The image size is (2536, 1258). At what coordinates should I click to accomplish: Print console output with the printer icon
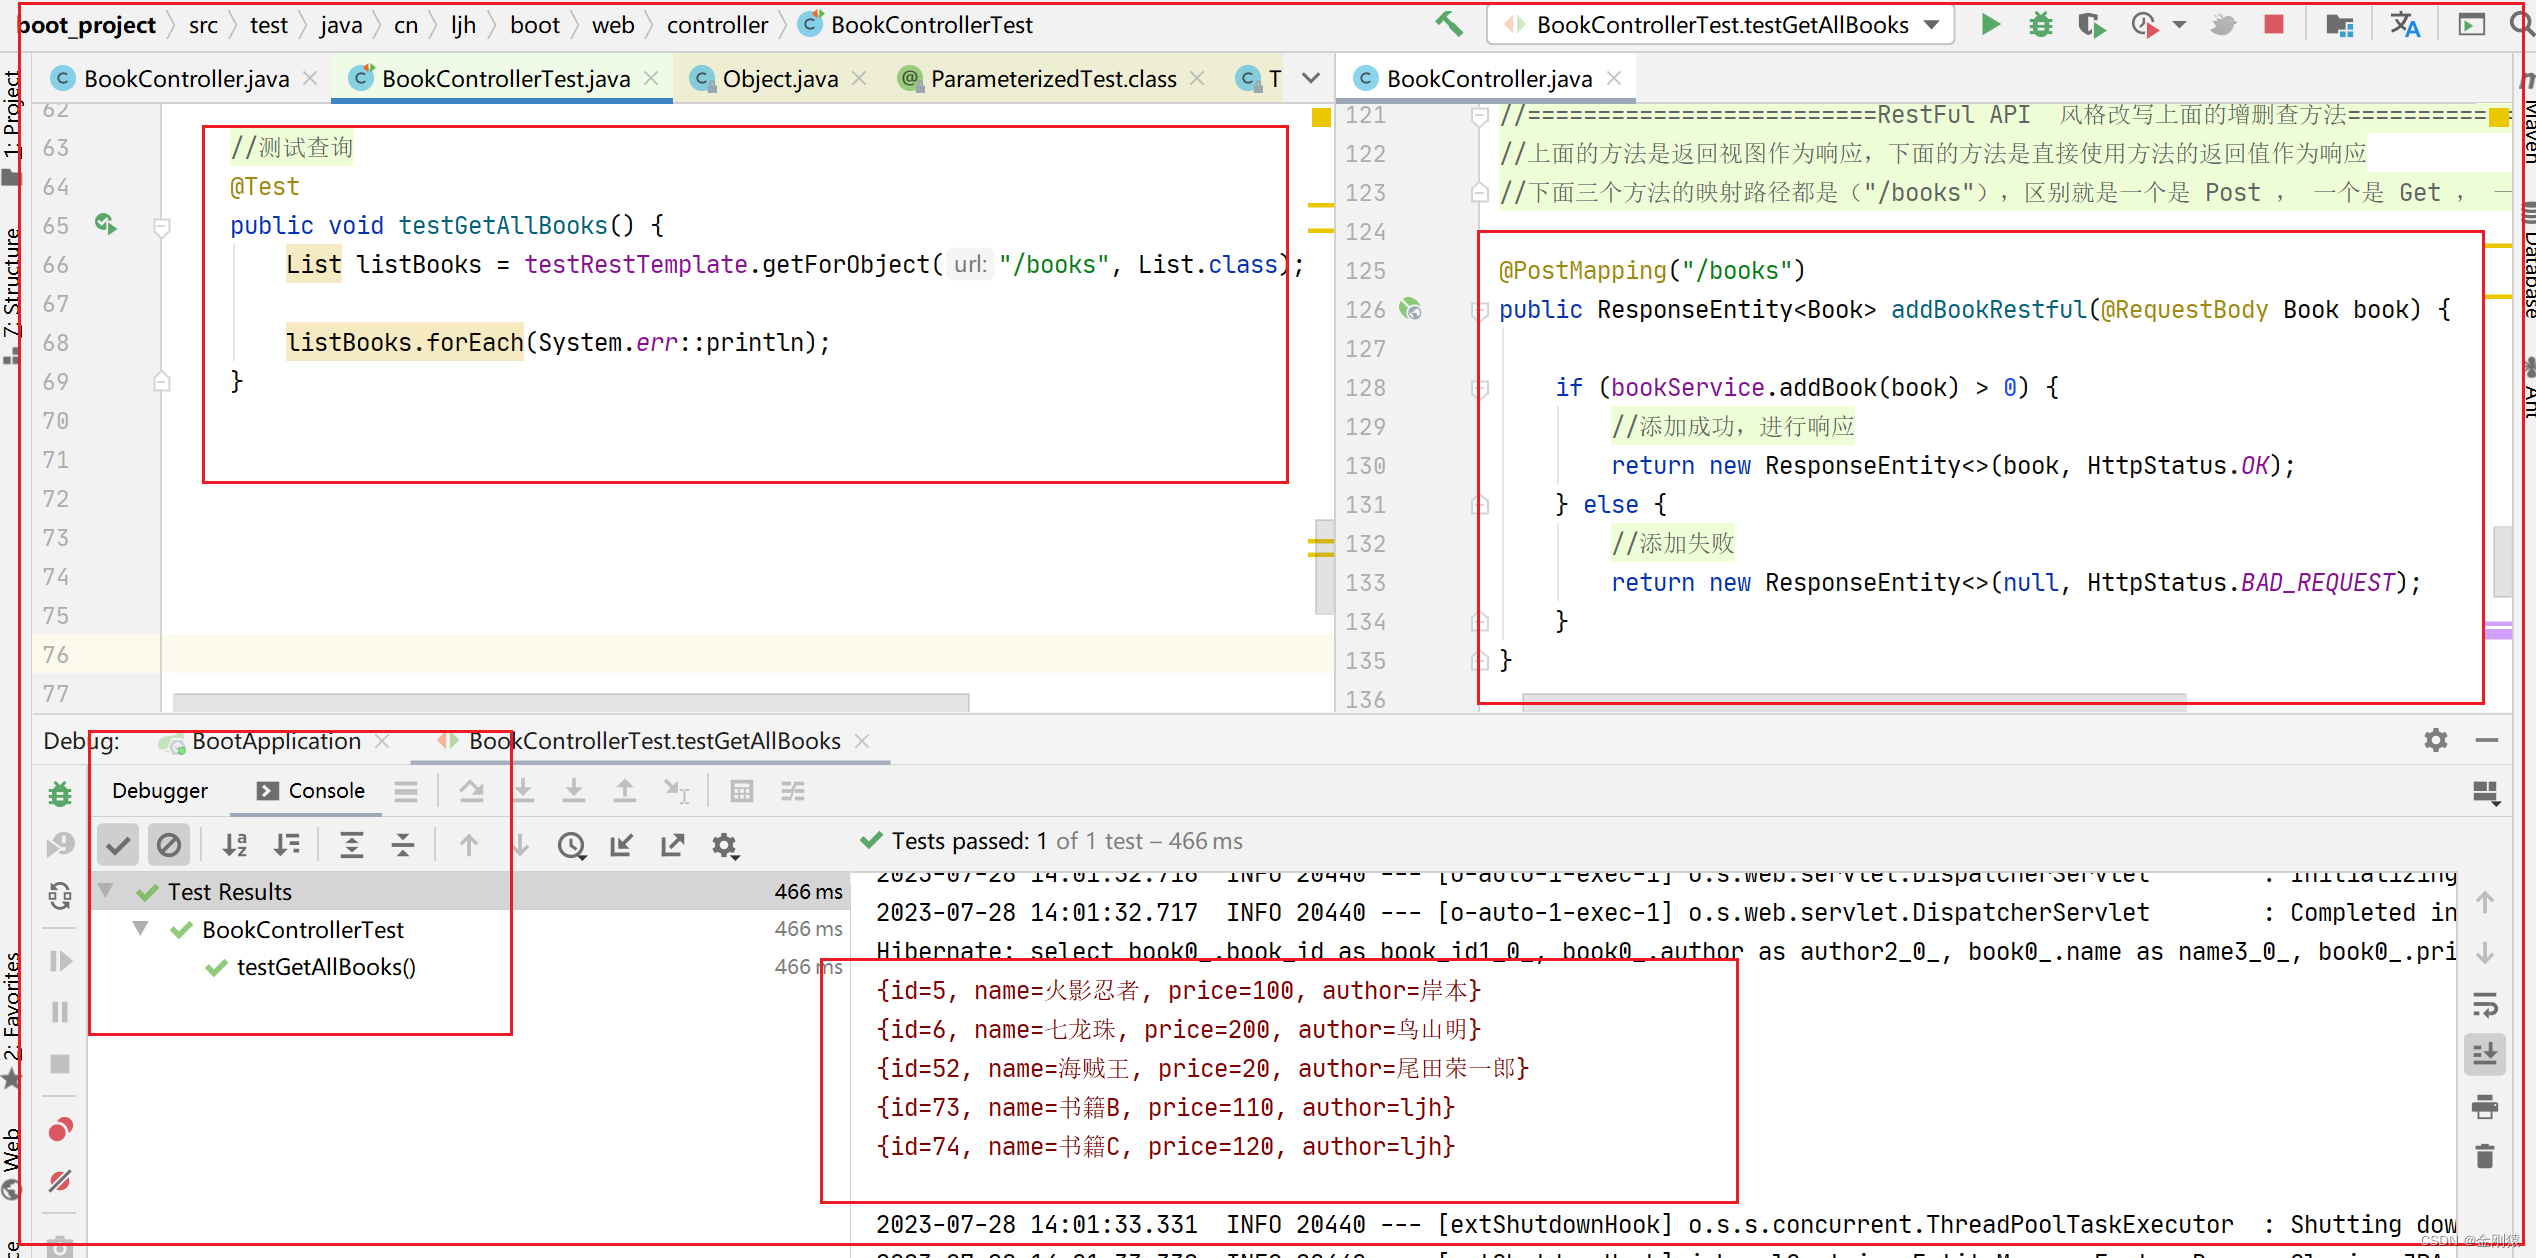[x=2485, y=1106]
